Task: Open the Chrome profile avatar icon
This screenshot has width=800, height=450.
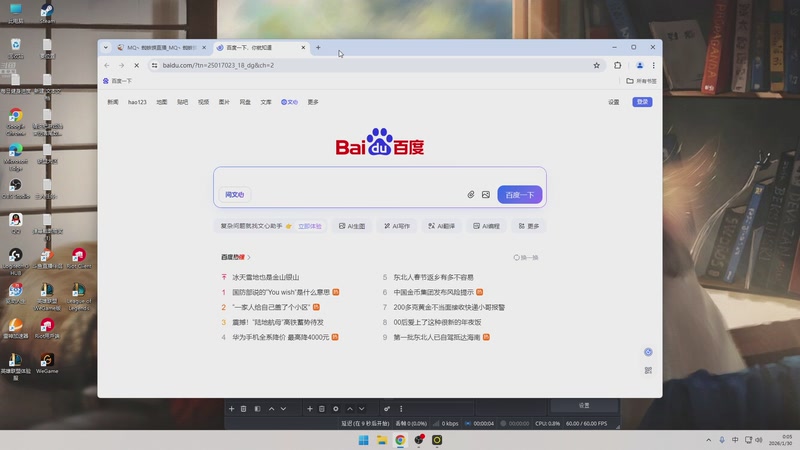Action: 639,65
